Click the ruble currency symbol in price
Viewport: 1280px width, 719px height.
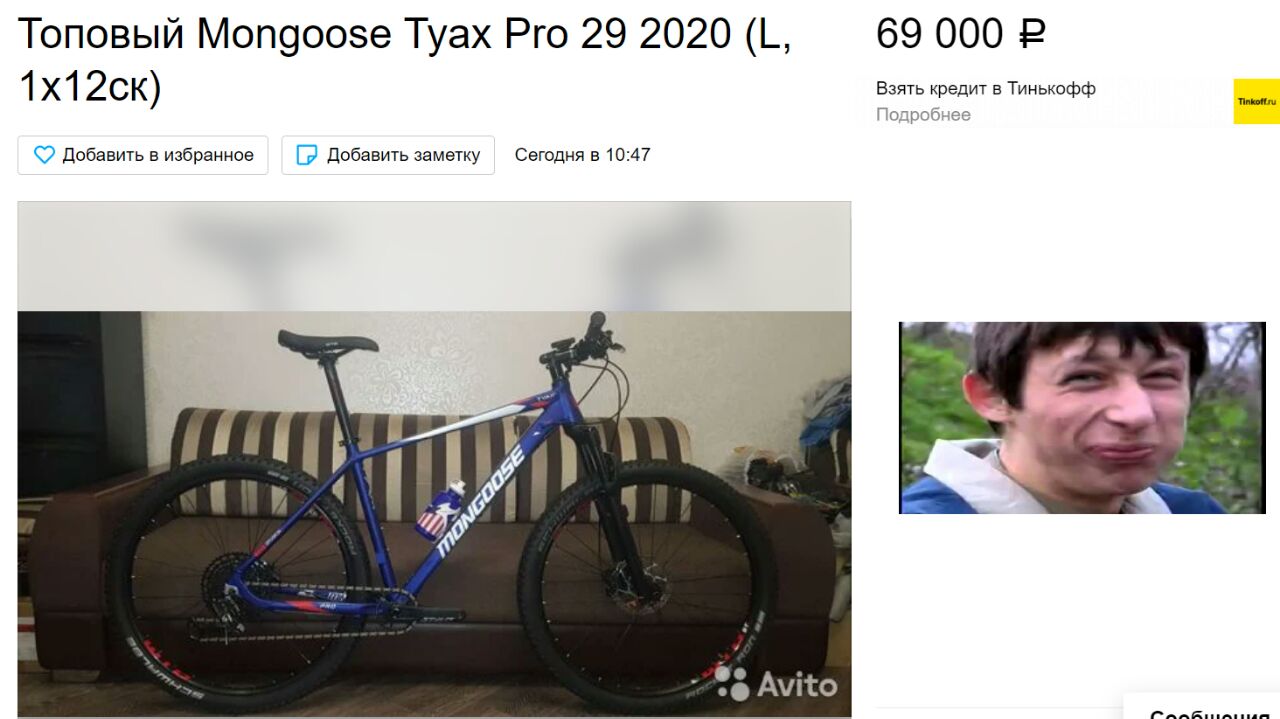click(1031, 34)
